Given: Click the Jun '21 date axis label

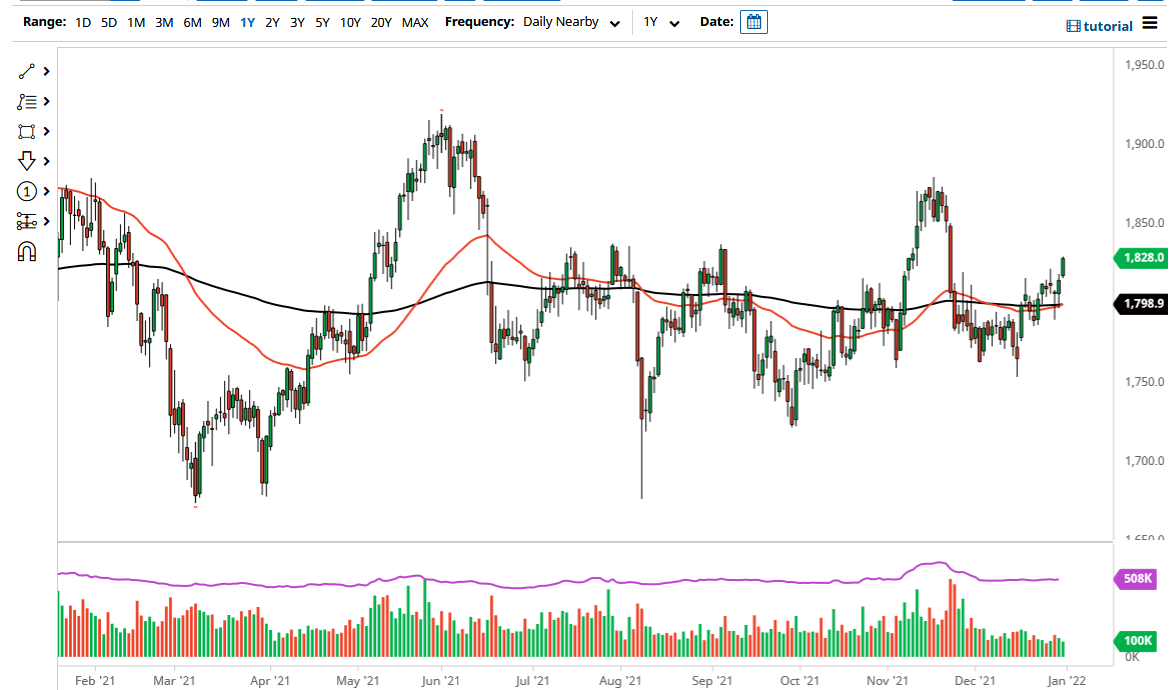Looking at the screenshot, I should [x=440, y=680].
